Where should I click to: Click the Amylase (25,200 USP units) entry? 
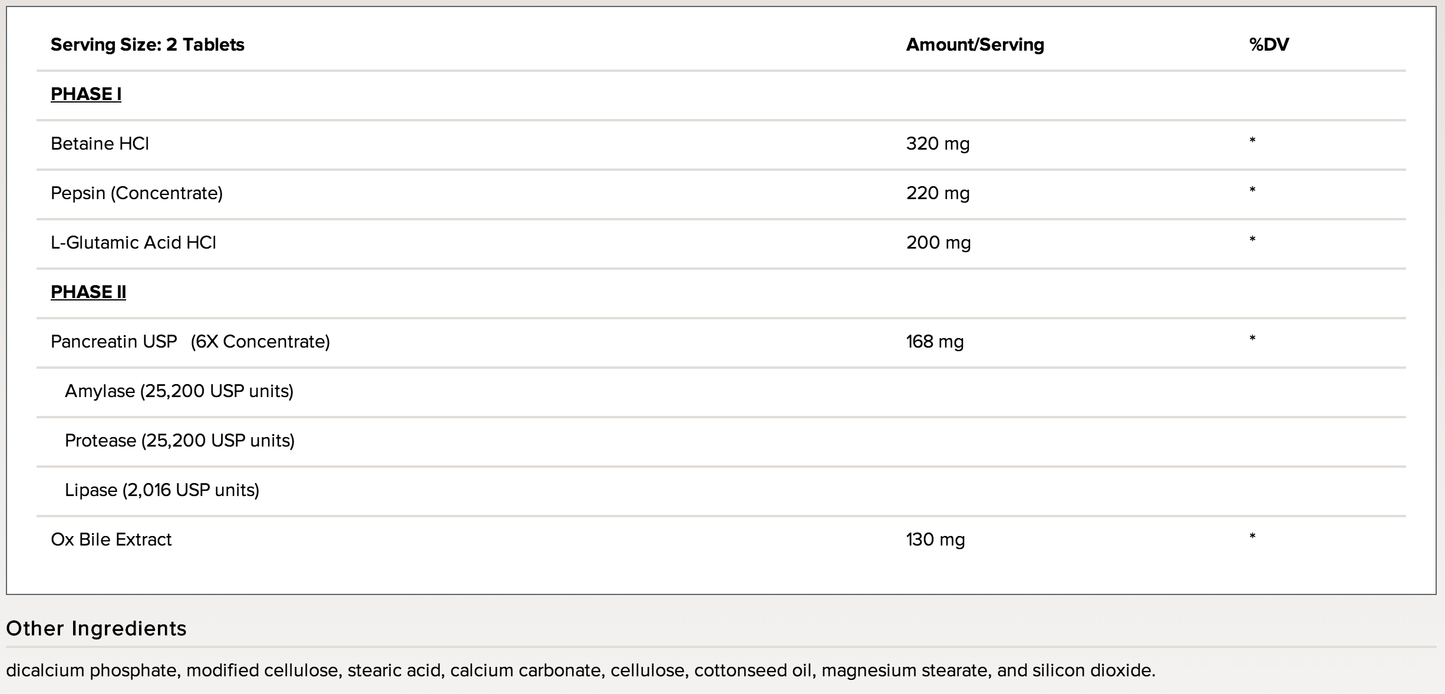click(179, 391)
